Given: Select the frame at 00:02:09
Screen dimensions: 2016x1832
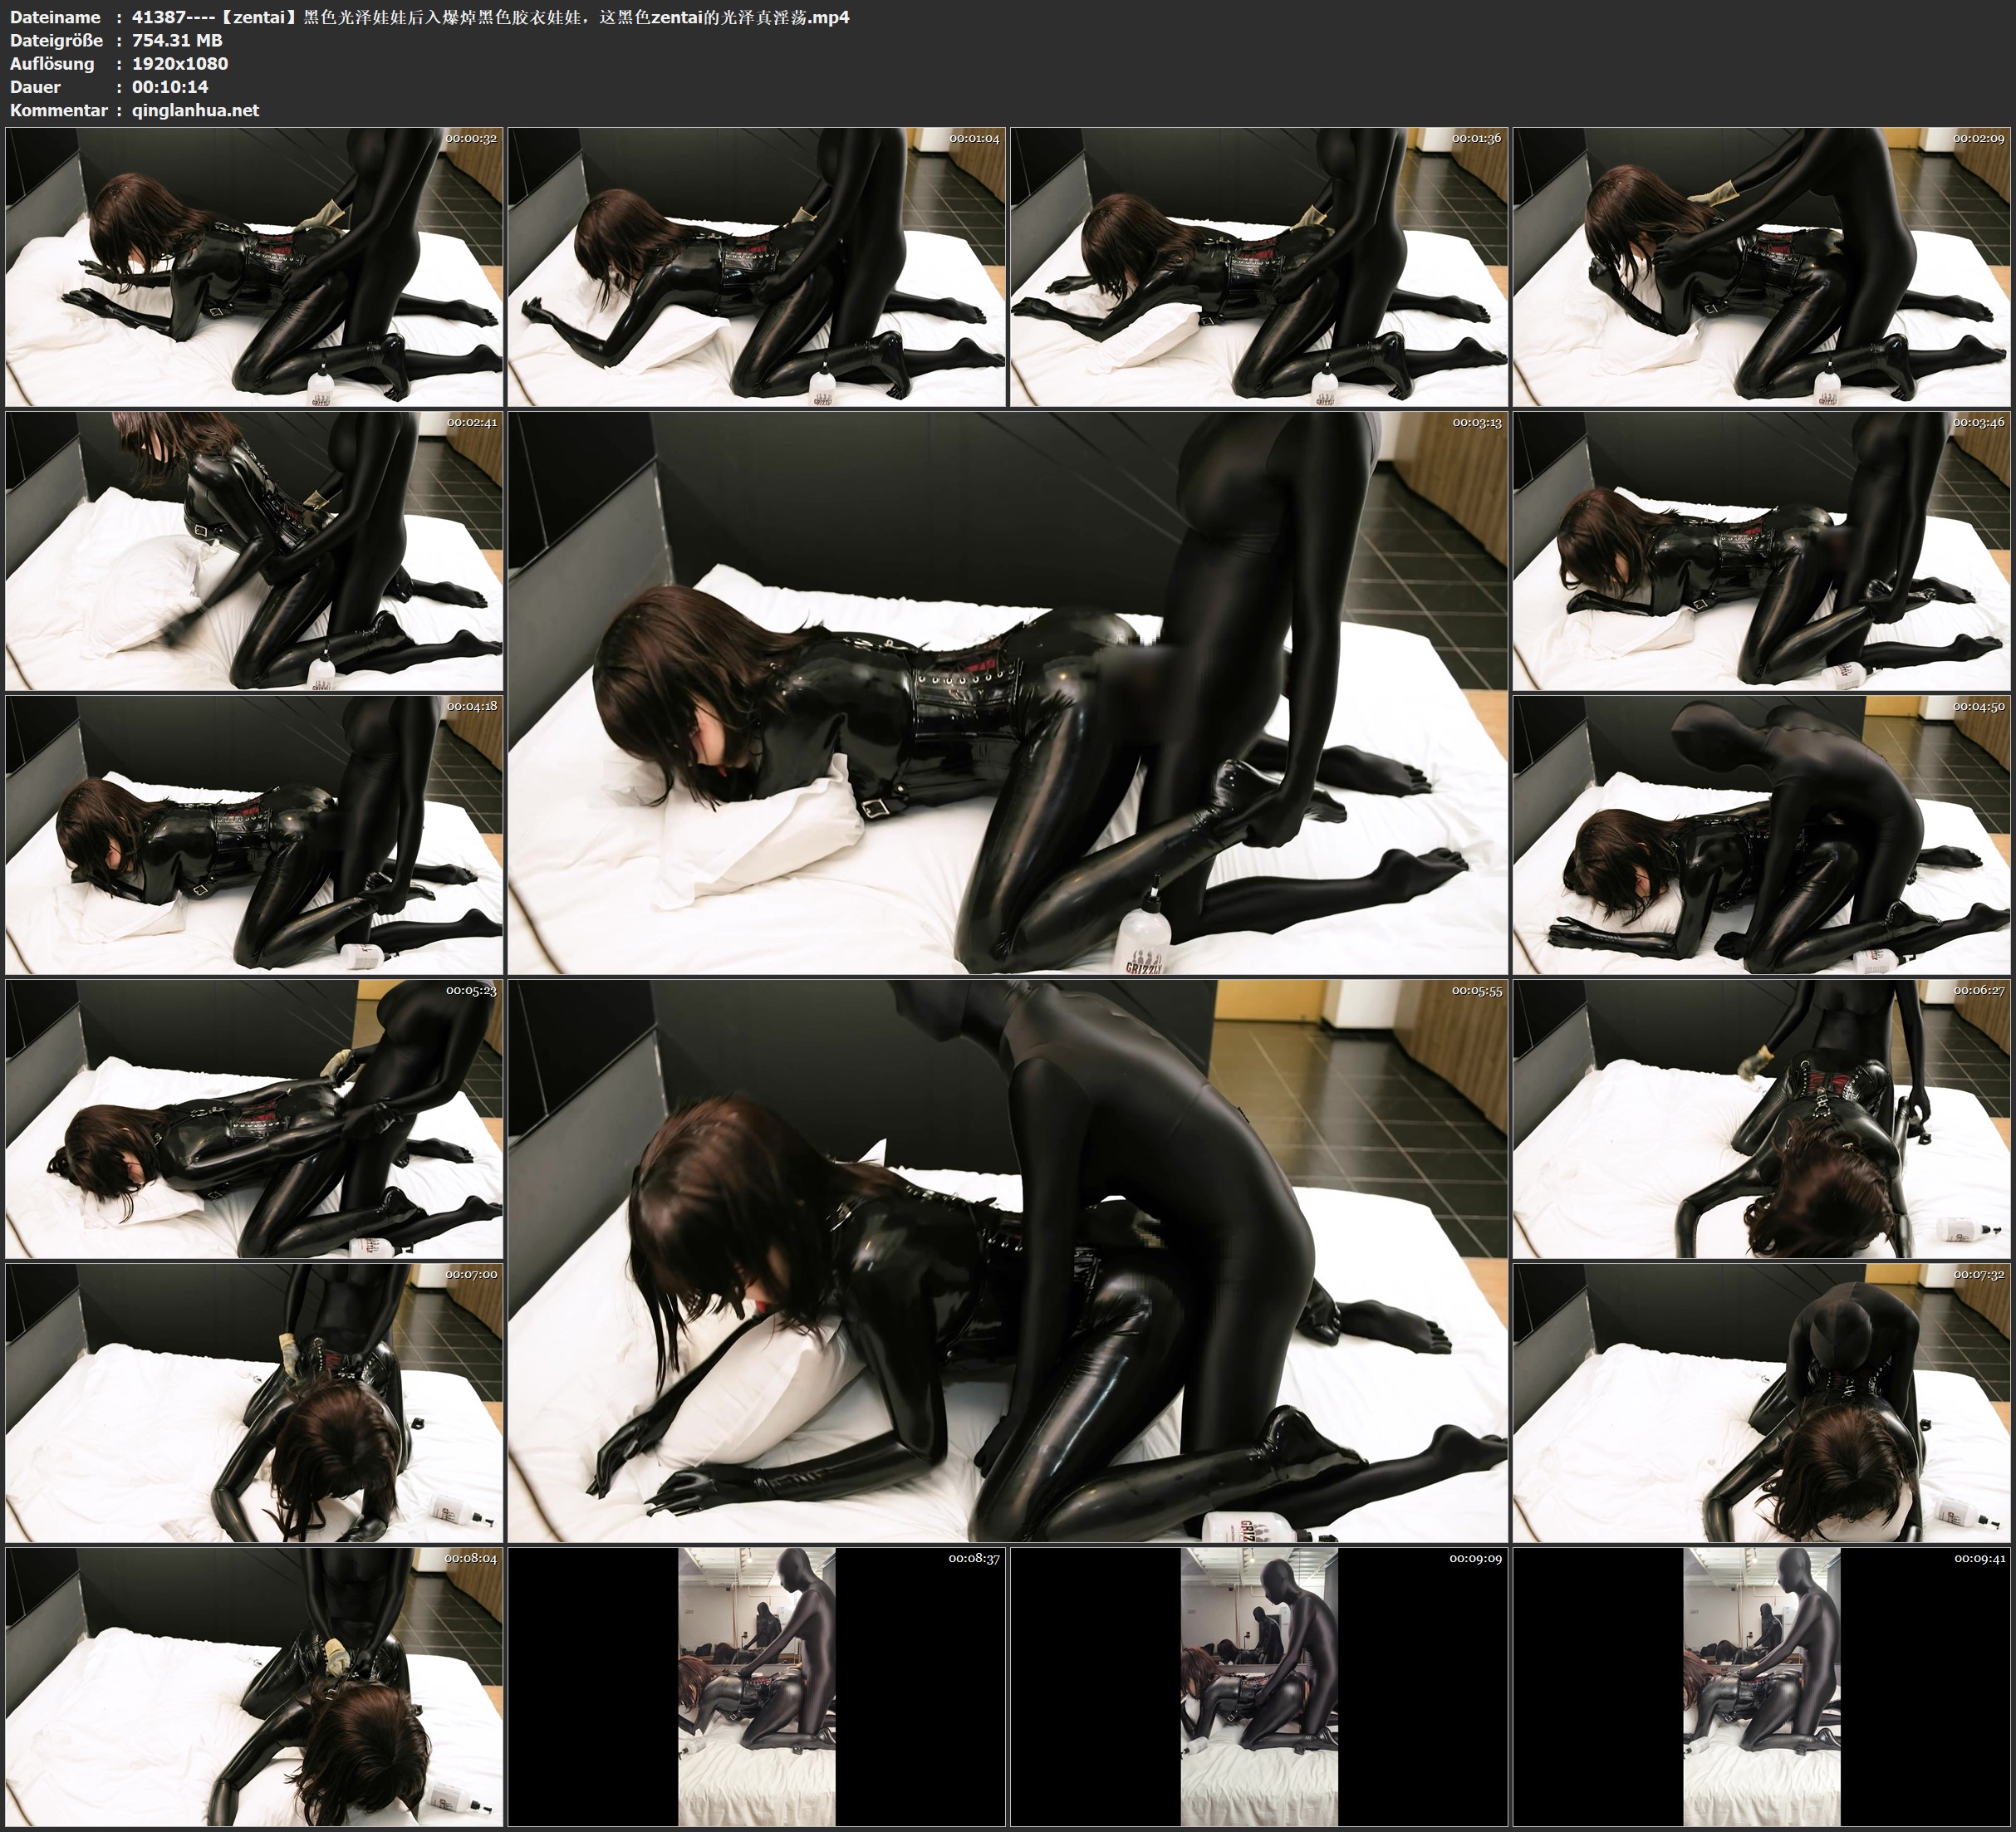Looking at the screenshot, I should pyautogui.click(x=1762, y=267).
